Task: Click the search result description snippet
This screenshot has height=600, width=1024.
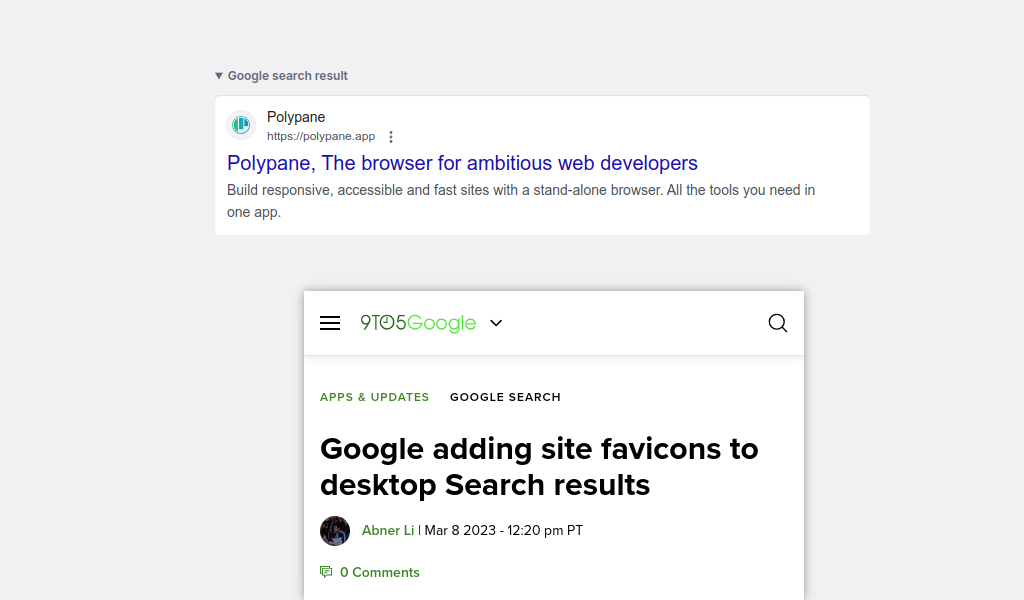Action: point(520,201)
